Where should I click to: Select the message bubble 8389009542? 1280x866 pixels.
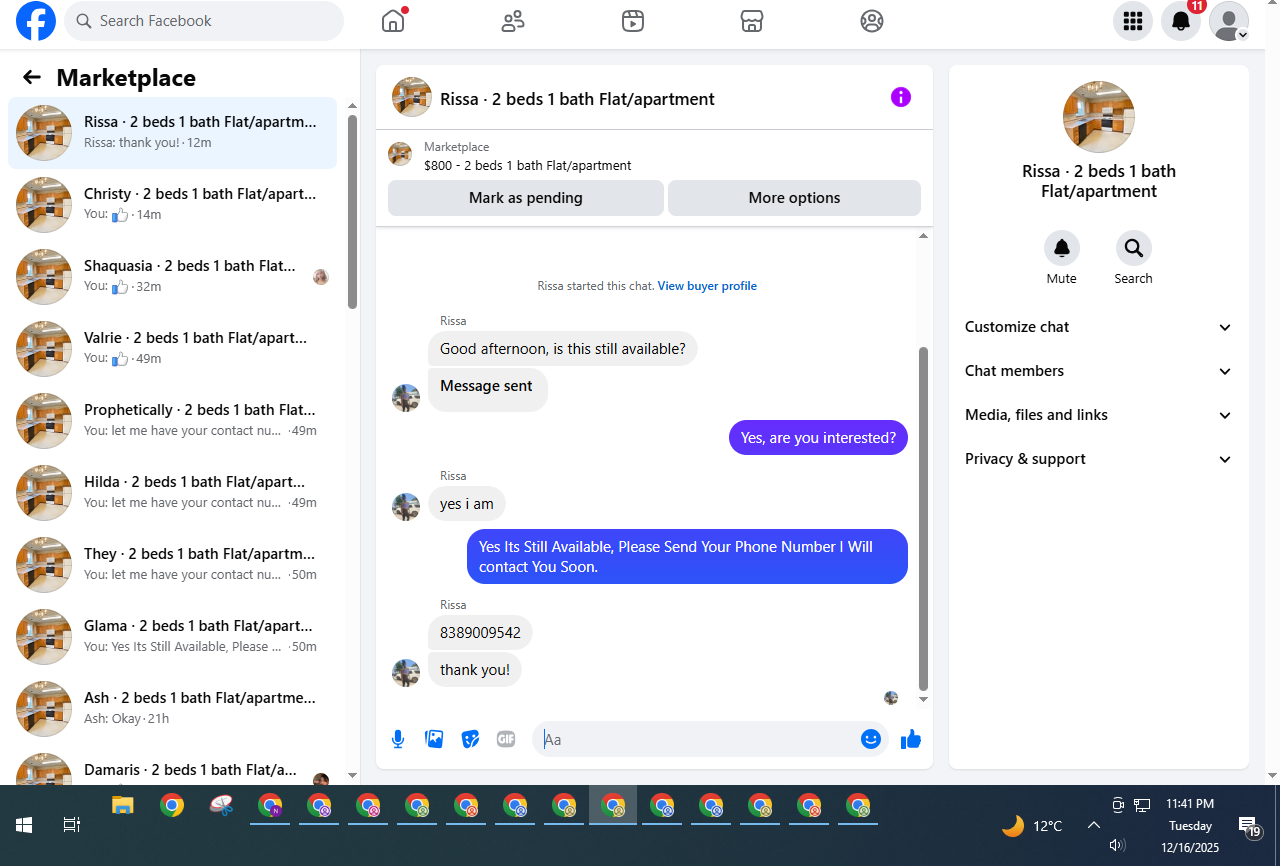coord(480,633)
